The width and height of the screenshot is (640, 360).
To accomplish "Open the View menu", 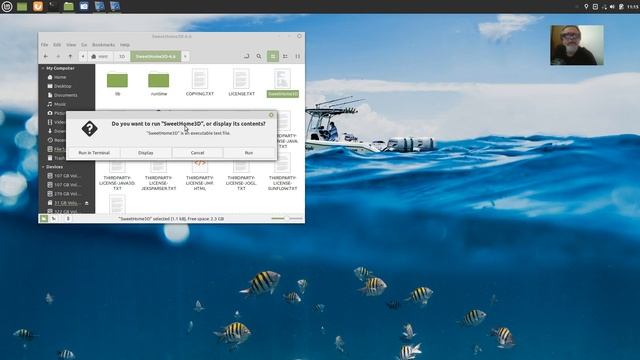I will [x=71, y=44].
